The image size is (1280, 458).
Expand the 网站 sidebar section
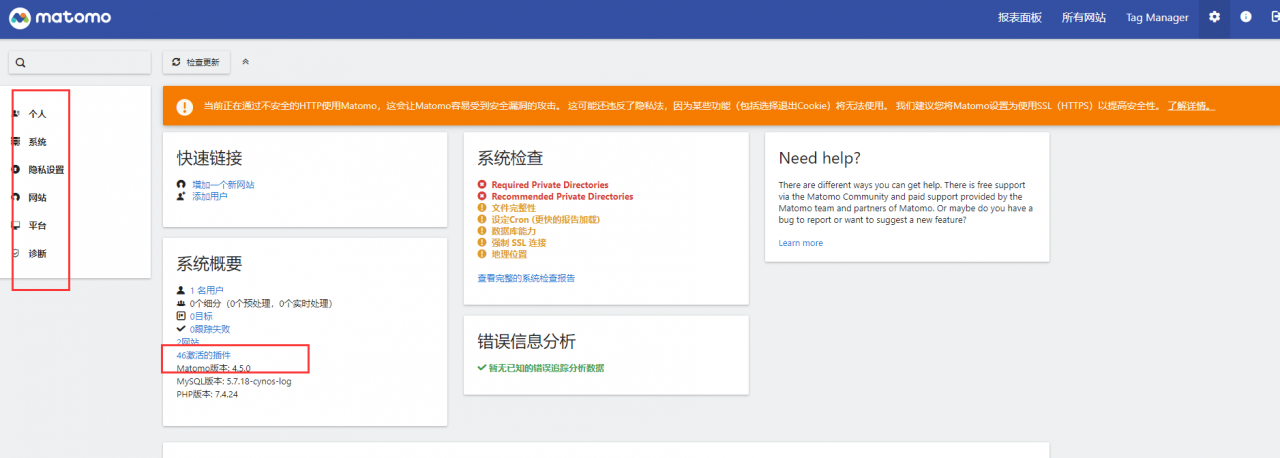click(x=37, y=198)
